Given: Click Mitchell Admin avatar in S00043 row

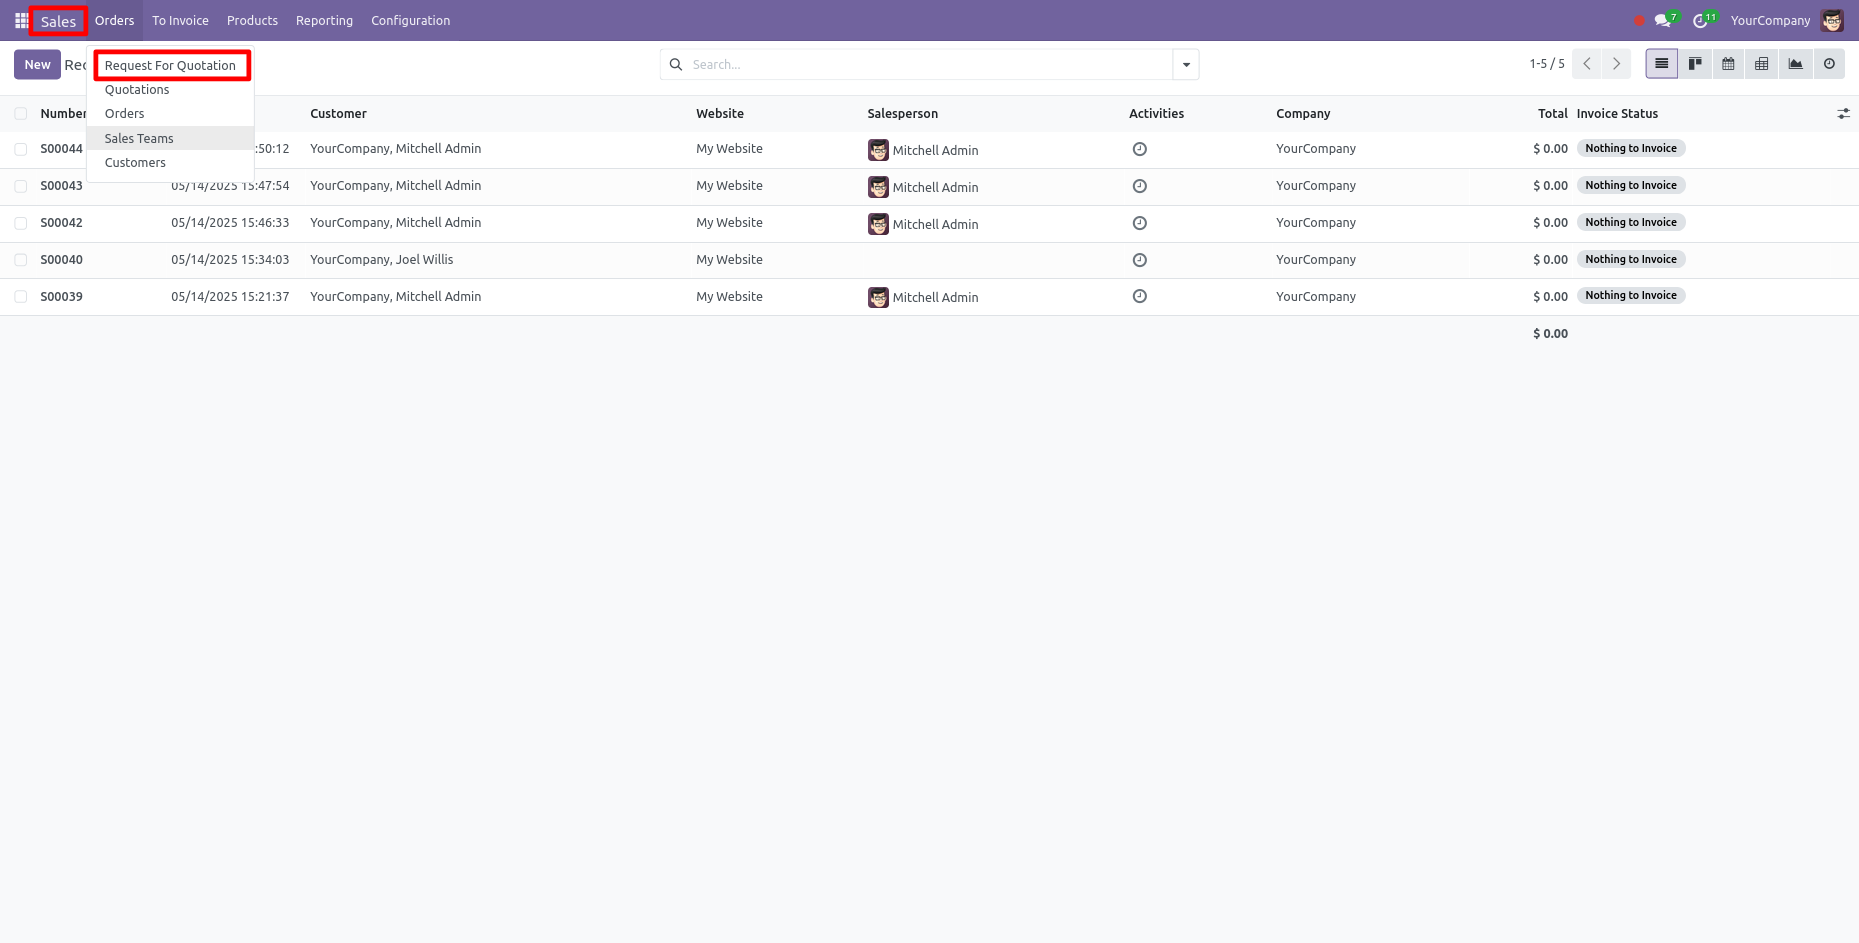Looking at the screenshot, I should [878, 187].
